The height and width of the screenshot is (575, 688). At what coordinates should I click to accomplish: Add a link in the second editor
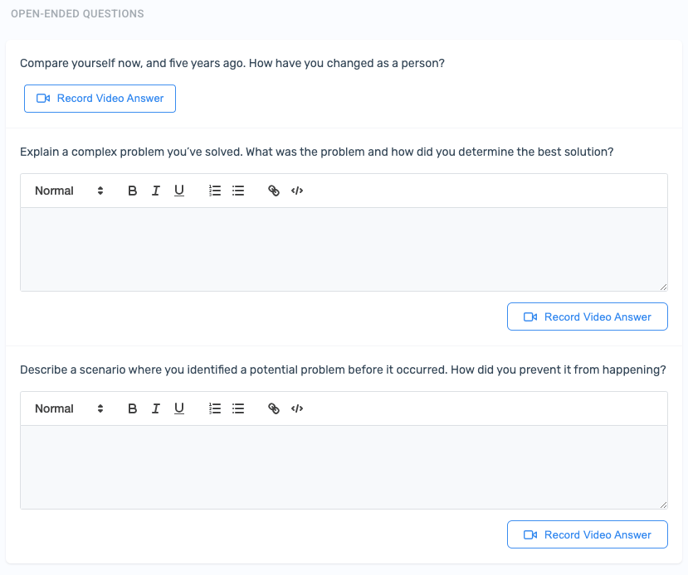pyautogui.click(x=274, y=409)
